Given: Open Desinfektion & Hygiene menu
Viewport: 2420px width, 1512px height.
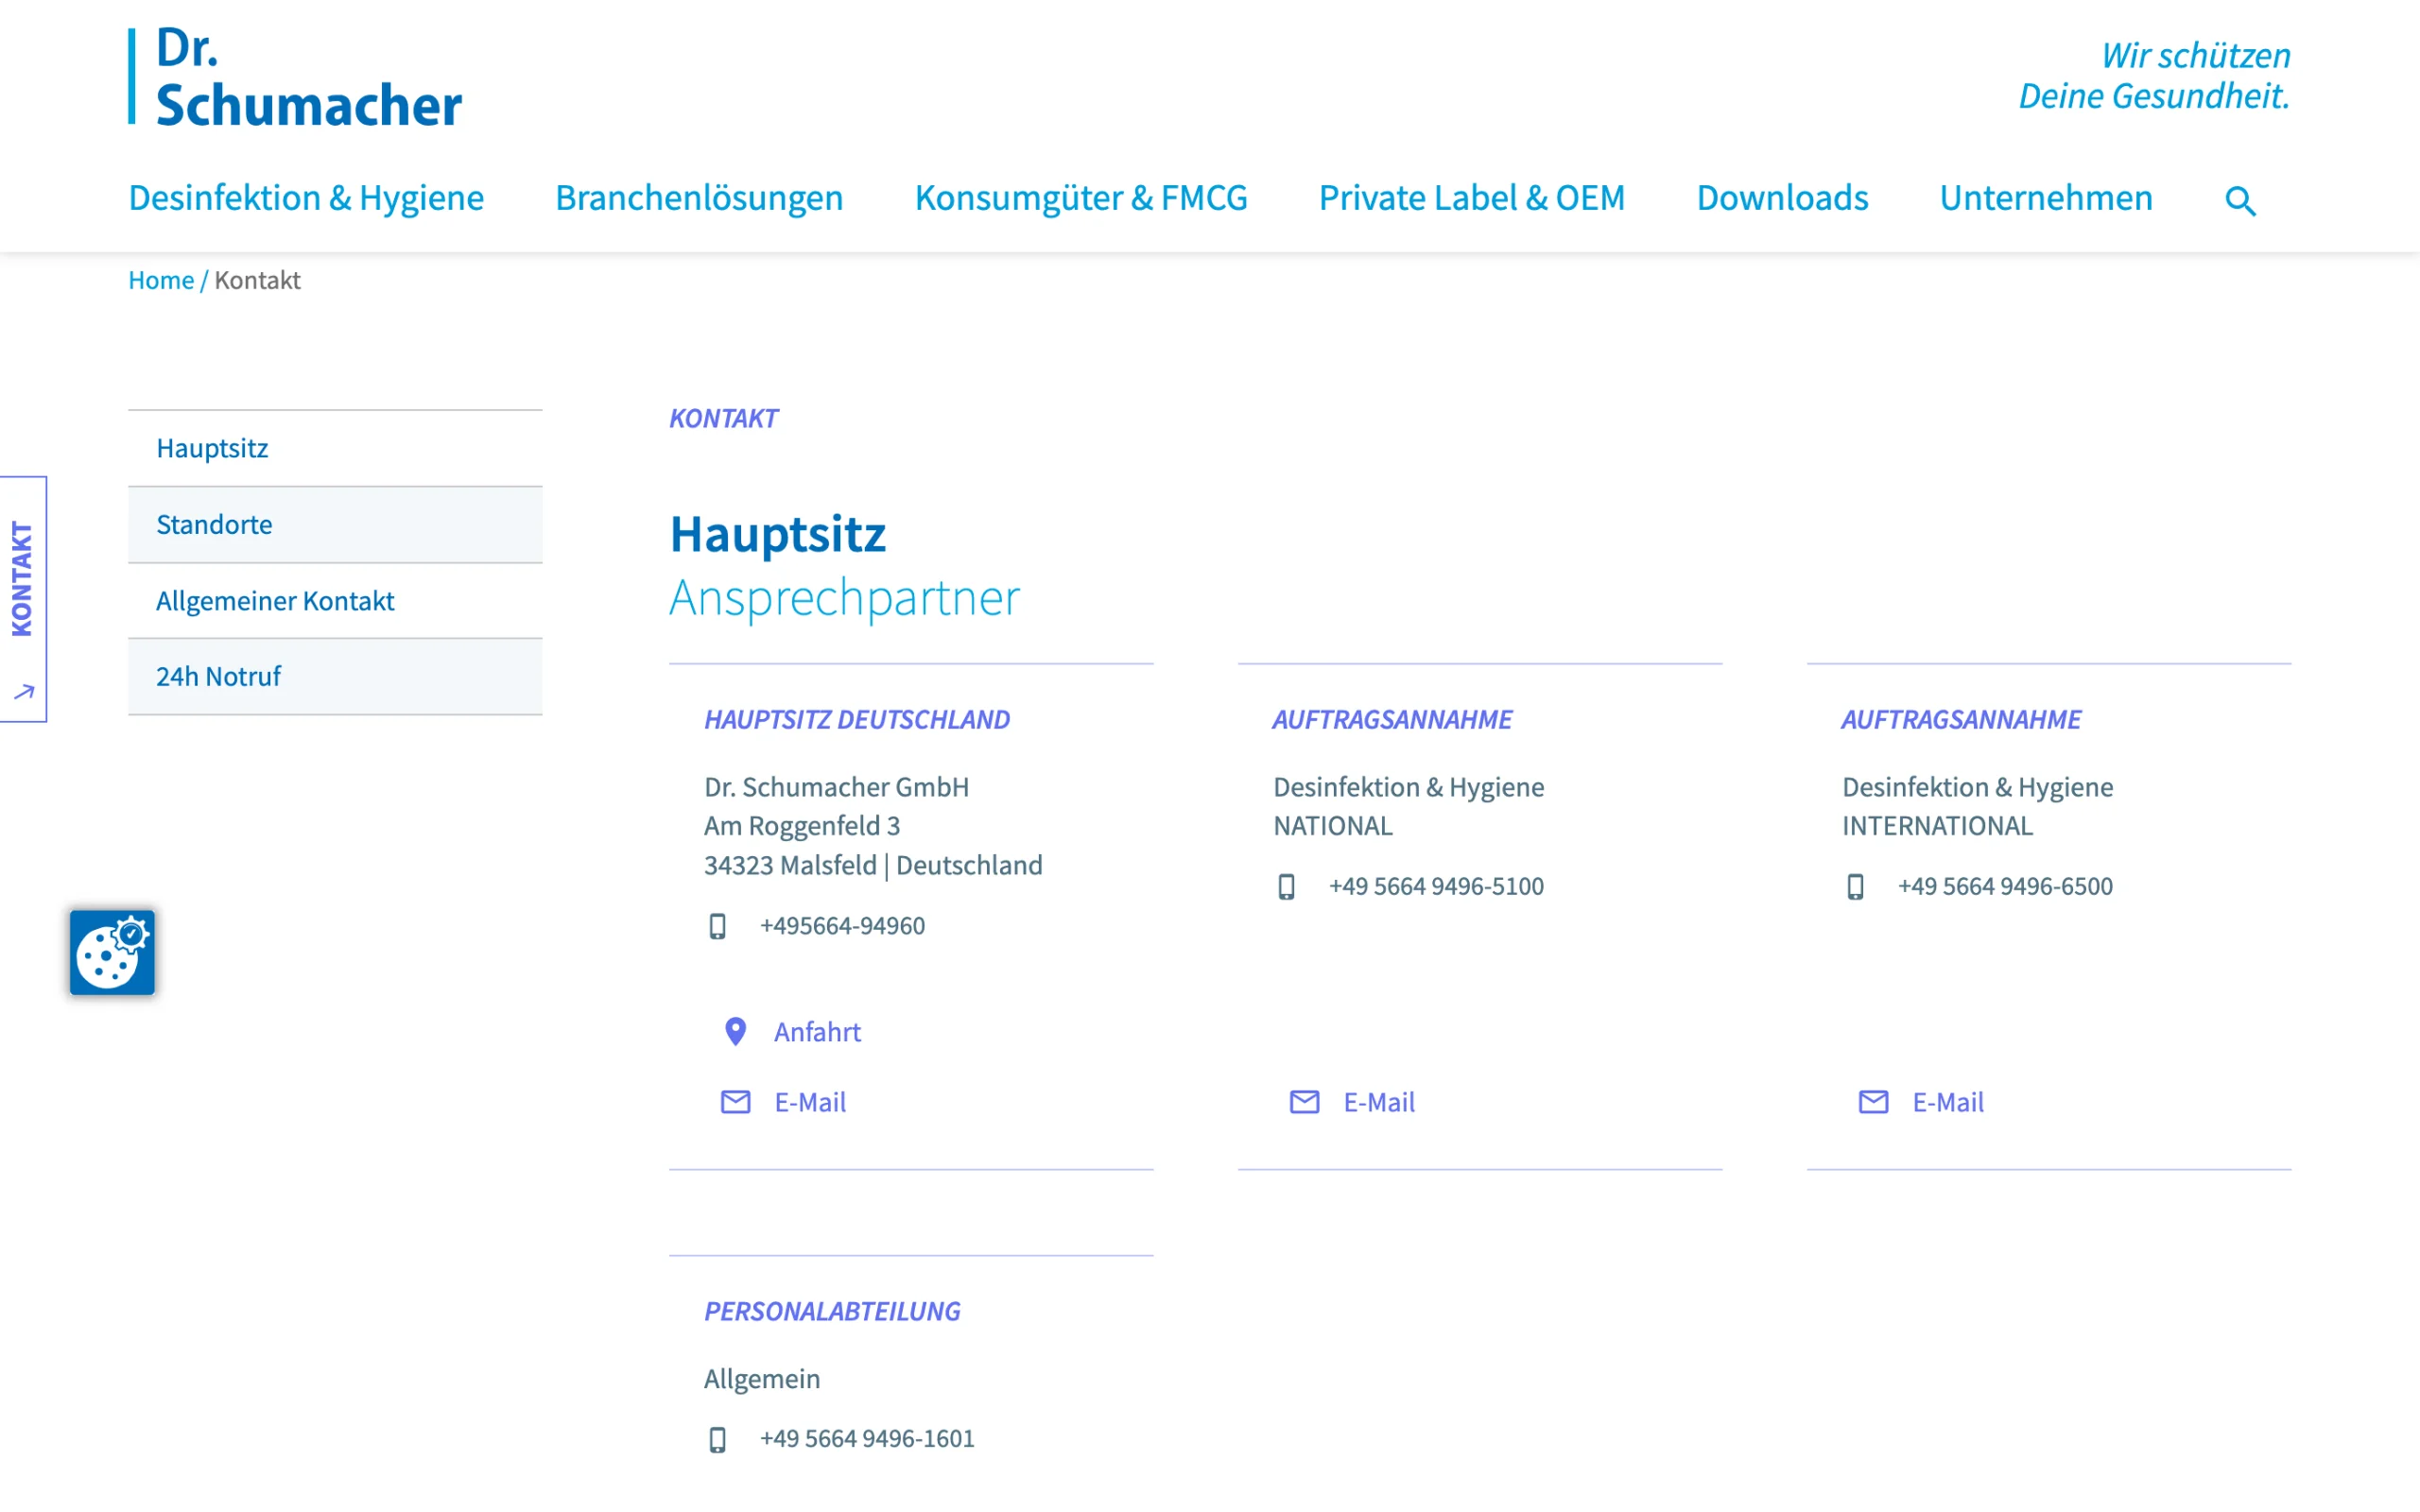Looking at the screenshot, I should tap(306, 198).
